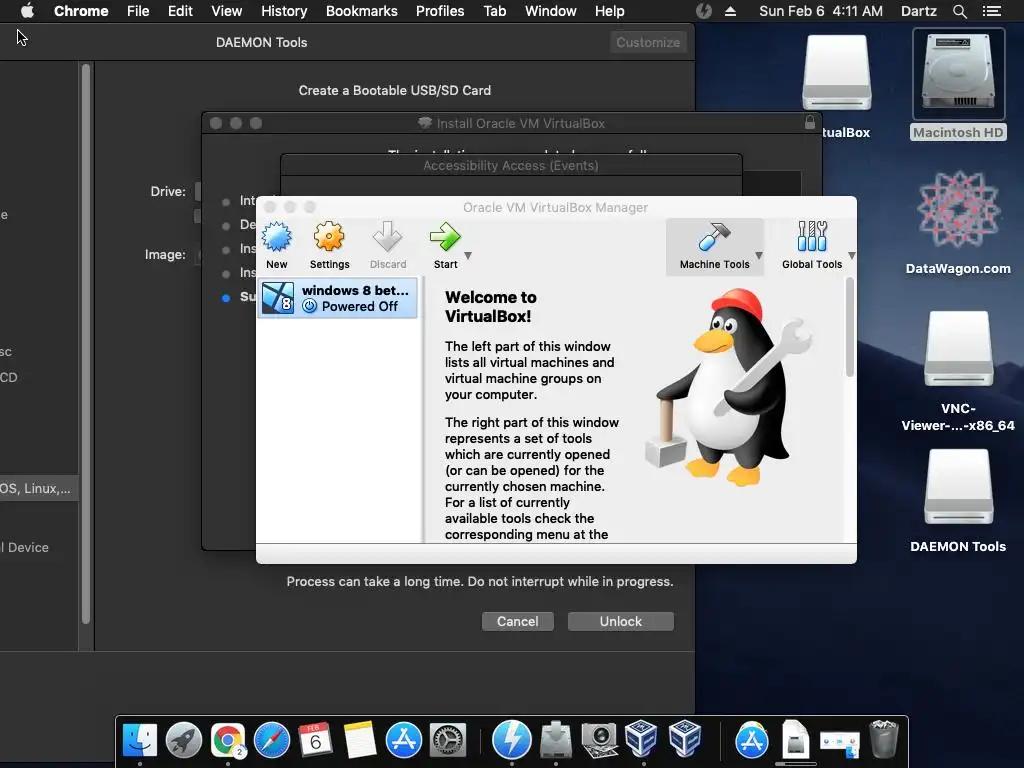Expand the Machine Tools dropdown arrow
This screenshot has height=768, width=1024.
(x=759, y=256)
